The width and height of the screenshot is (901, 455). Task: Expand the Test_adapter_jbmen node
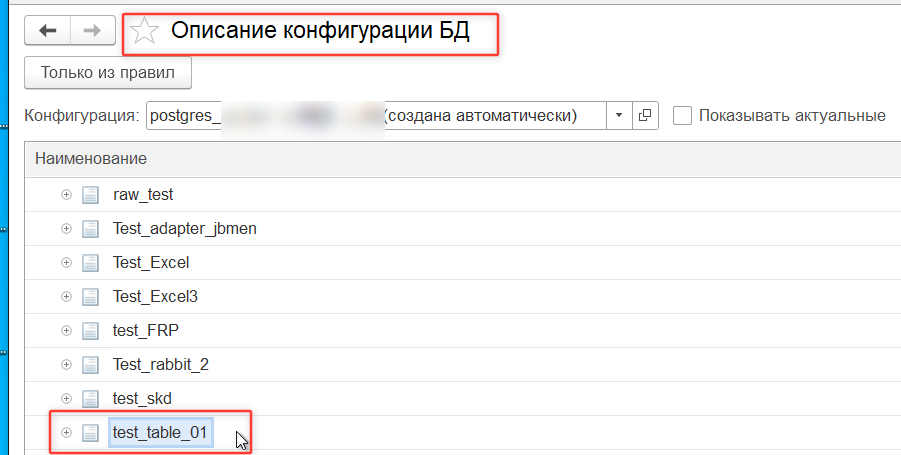click(x=67, y=229)
